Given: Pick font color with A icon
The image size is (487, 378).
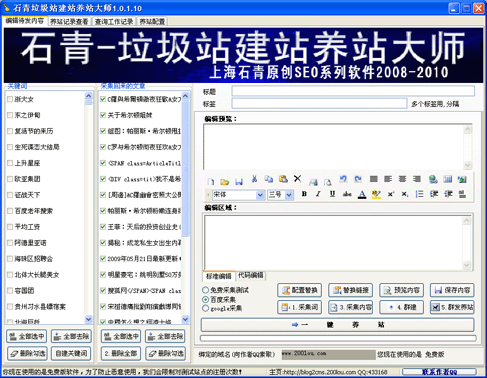Looking at the screenshot, I should 362,194.
